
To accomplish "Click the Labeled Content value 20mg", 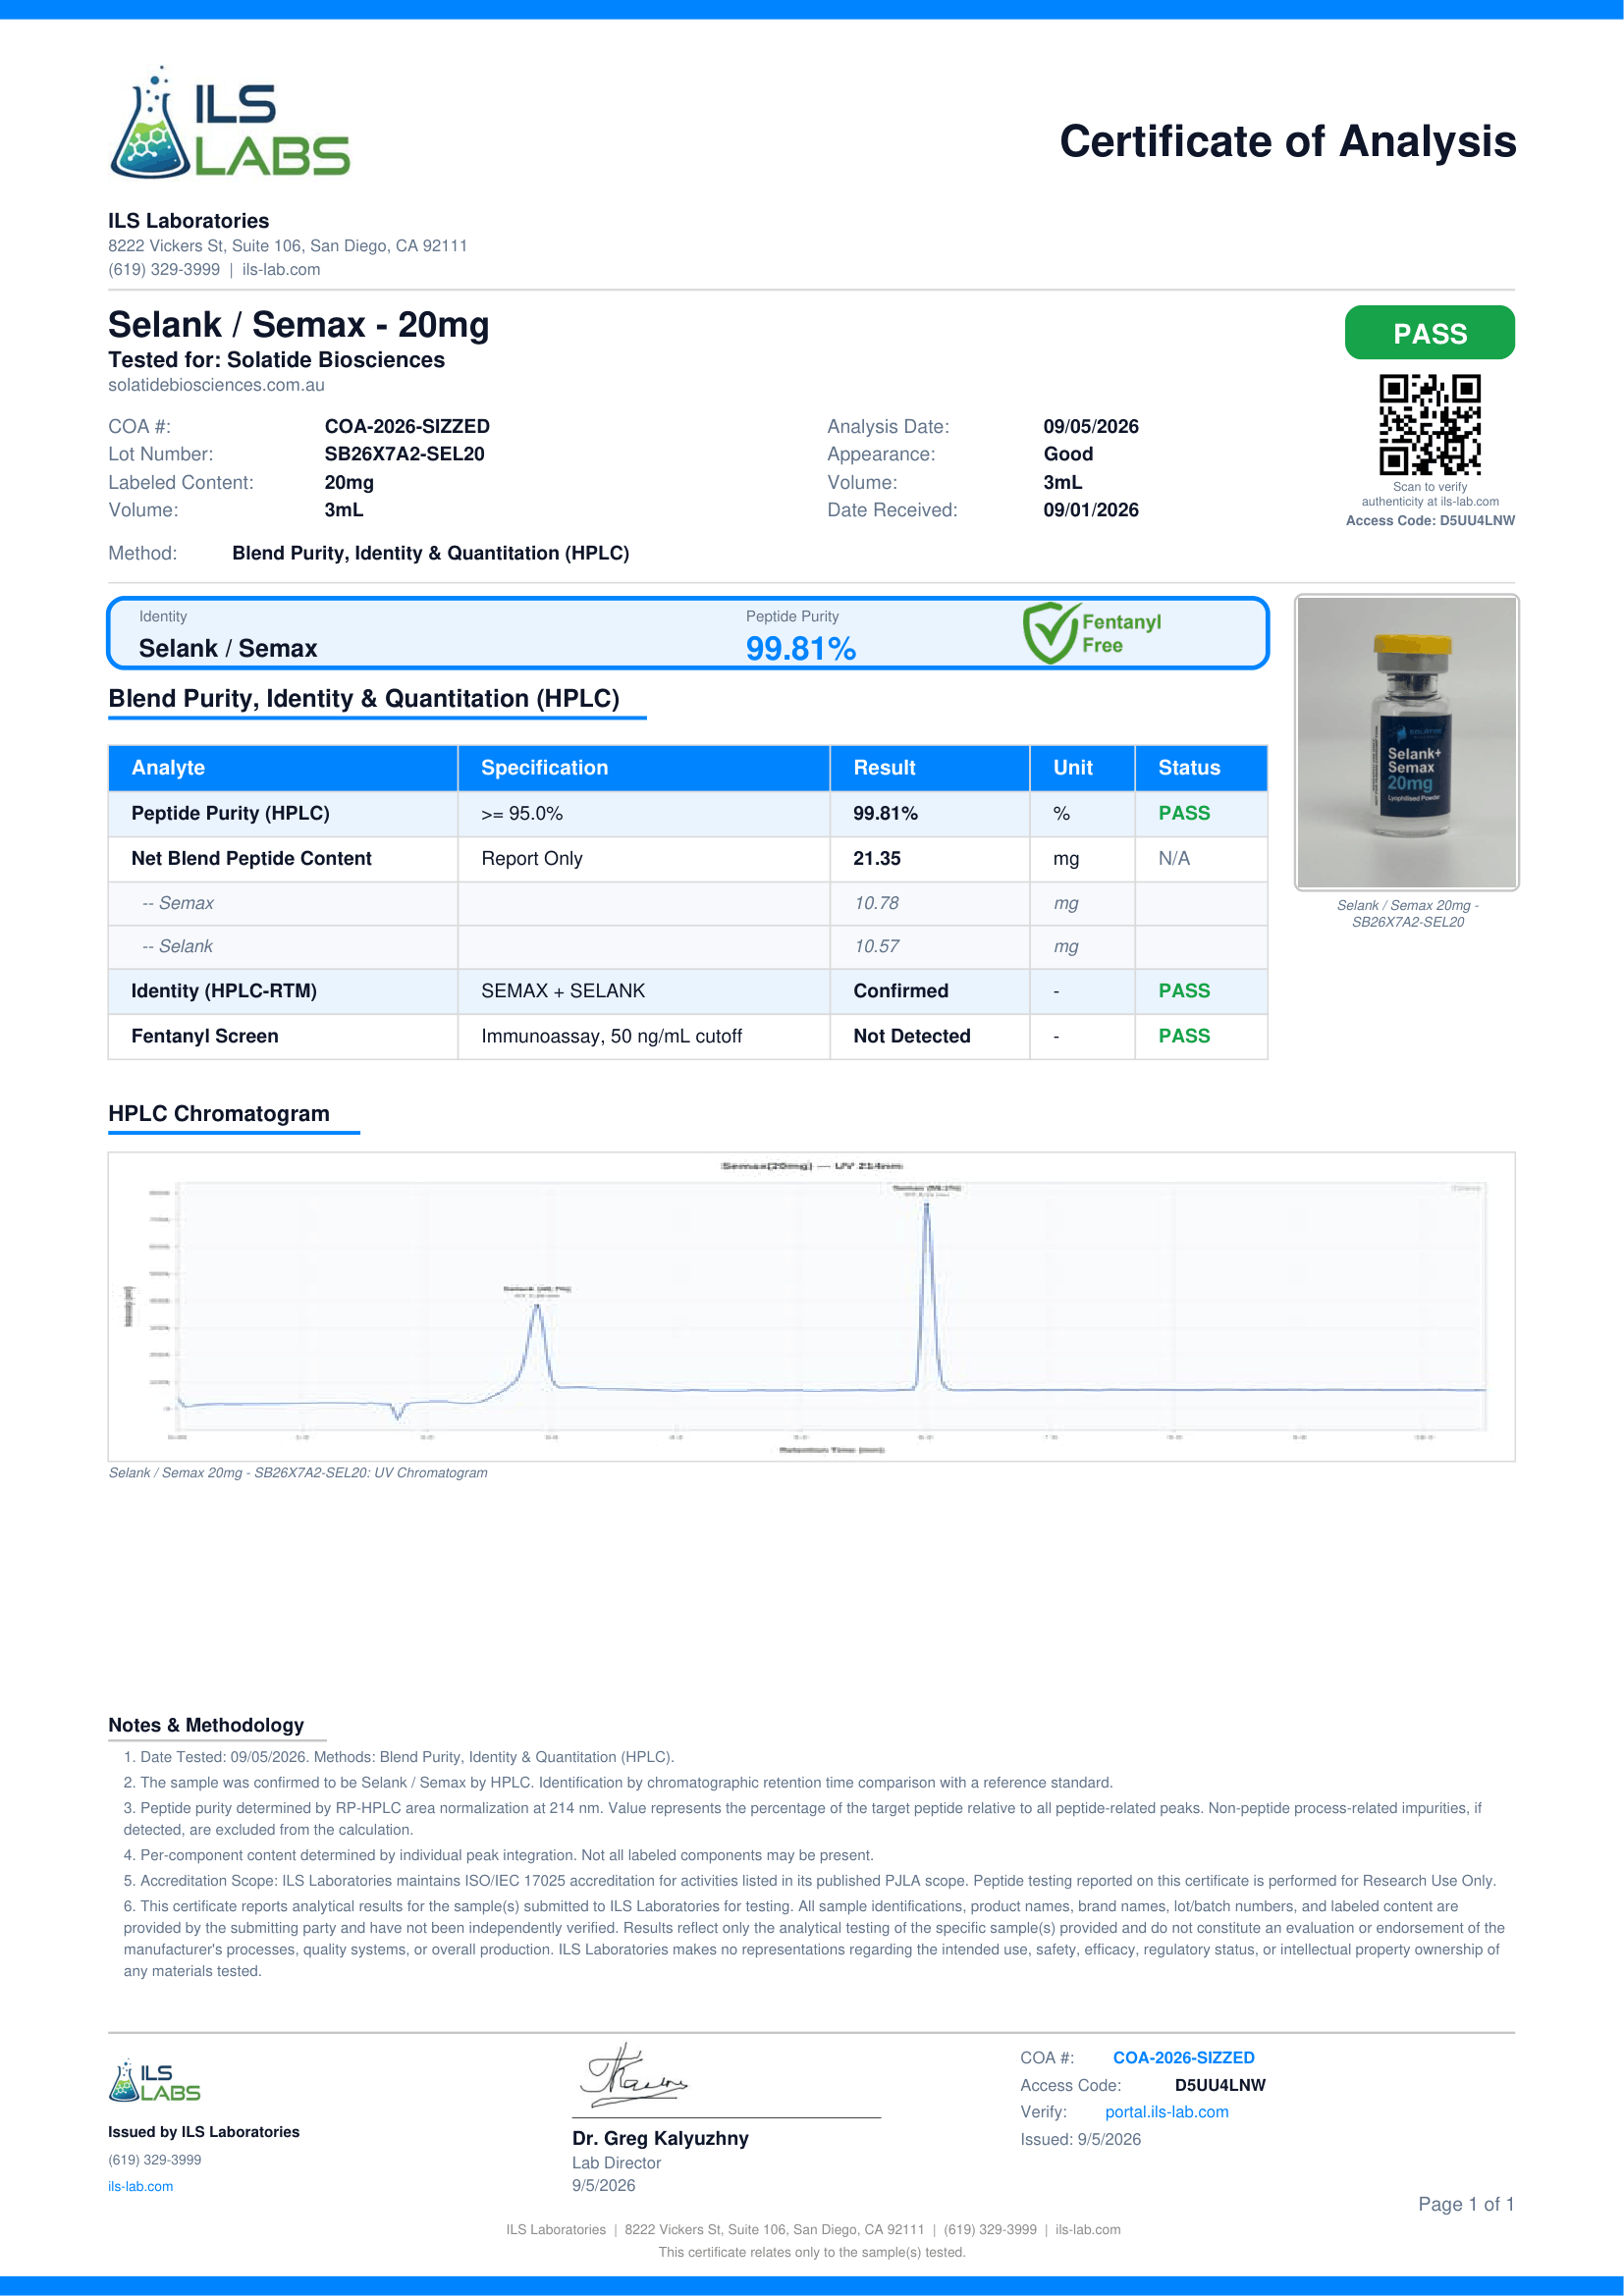I will (x=349, y=483).
